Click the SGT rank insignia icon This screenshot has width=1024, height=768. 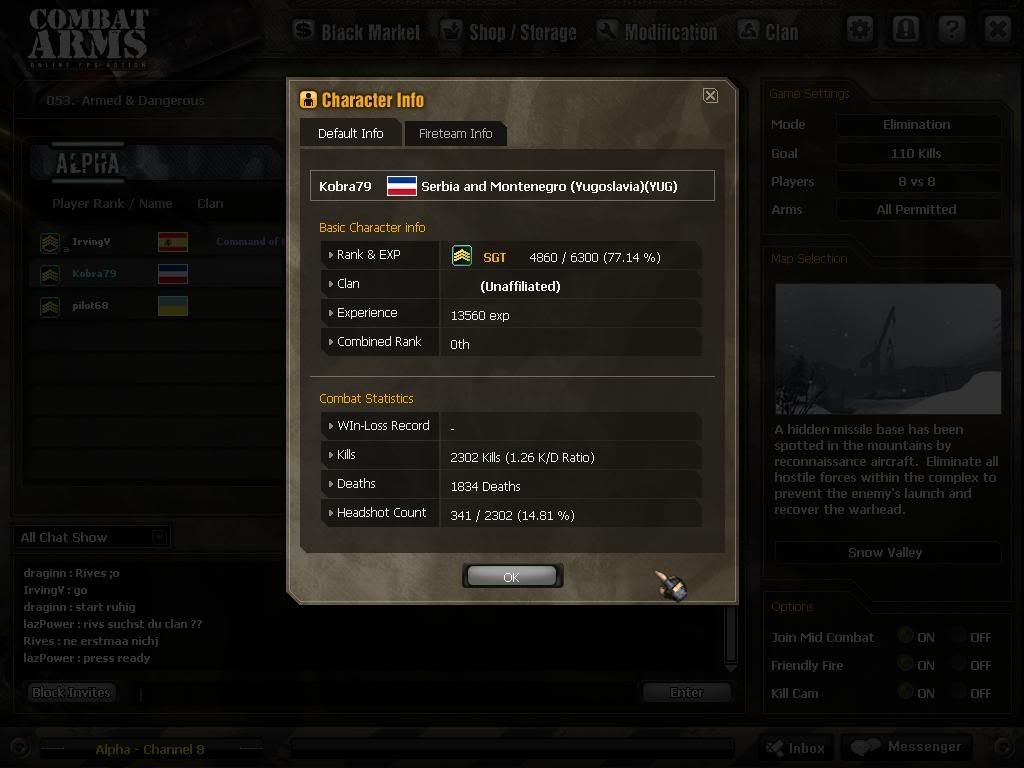[x=462, y=256]
